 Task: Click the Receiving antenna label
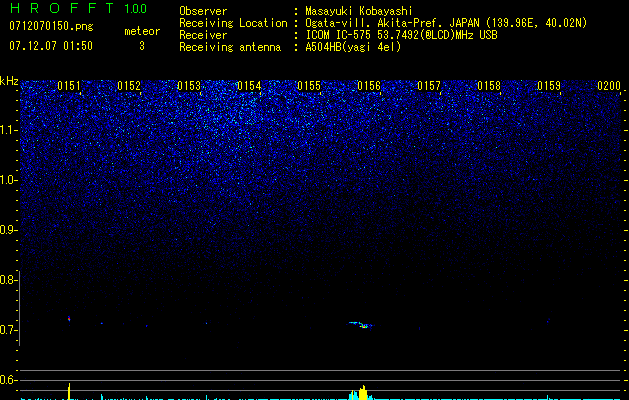pyautogui.click(x=230, y=47)
